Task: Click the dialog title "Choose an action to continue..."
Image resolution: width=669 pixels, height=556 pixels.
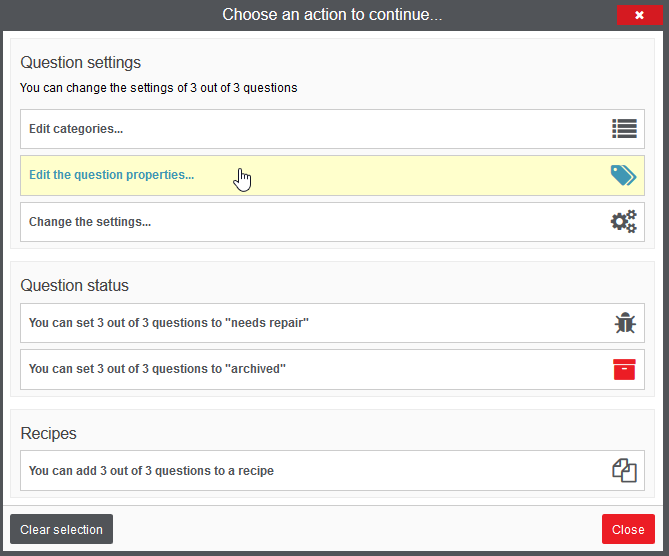Action: pos(332,15)
